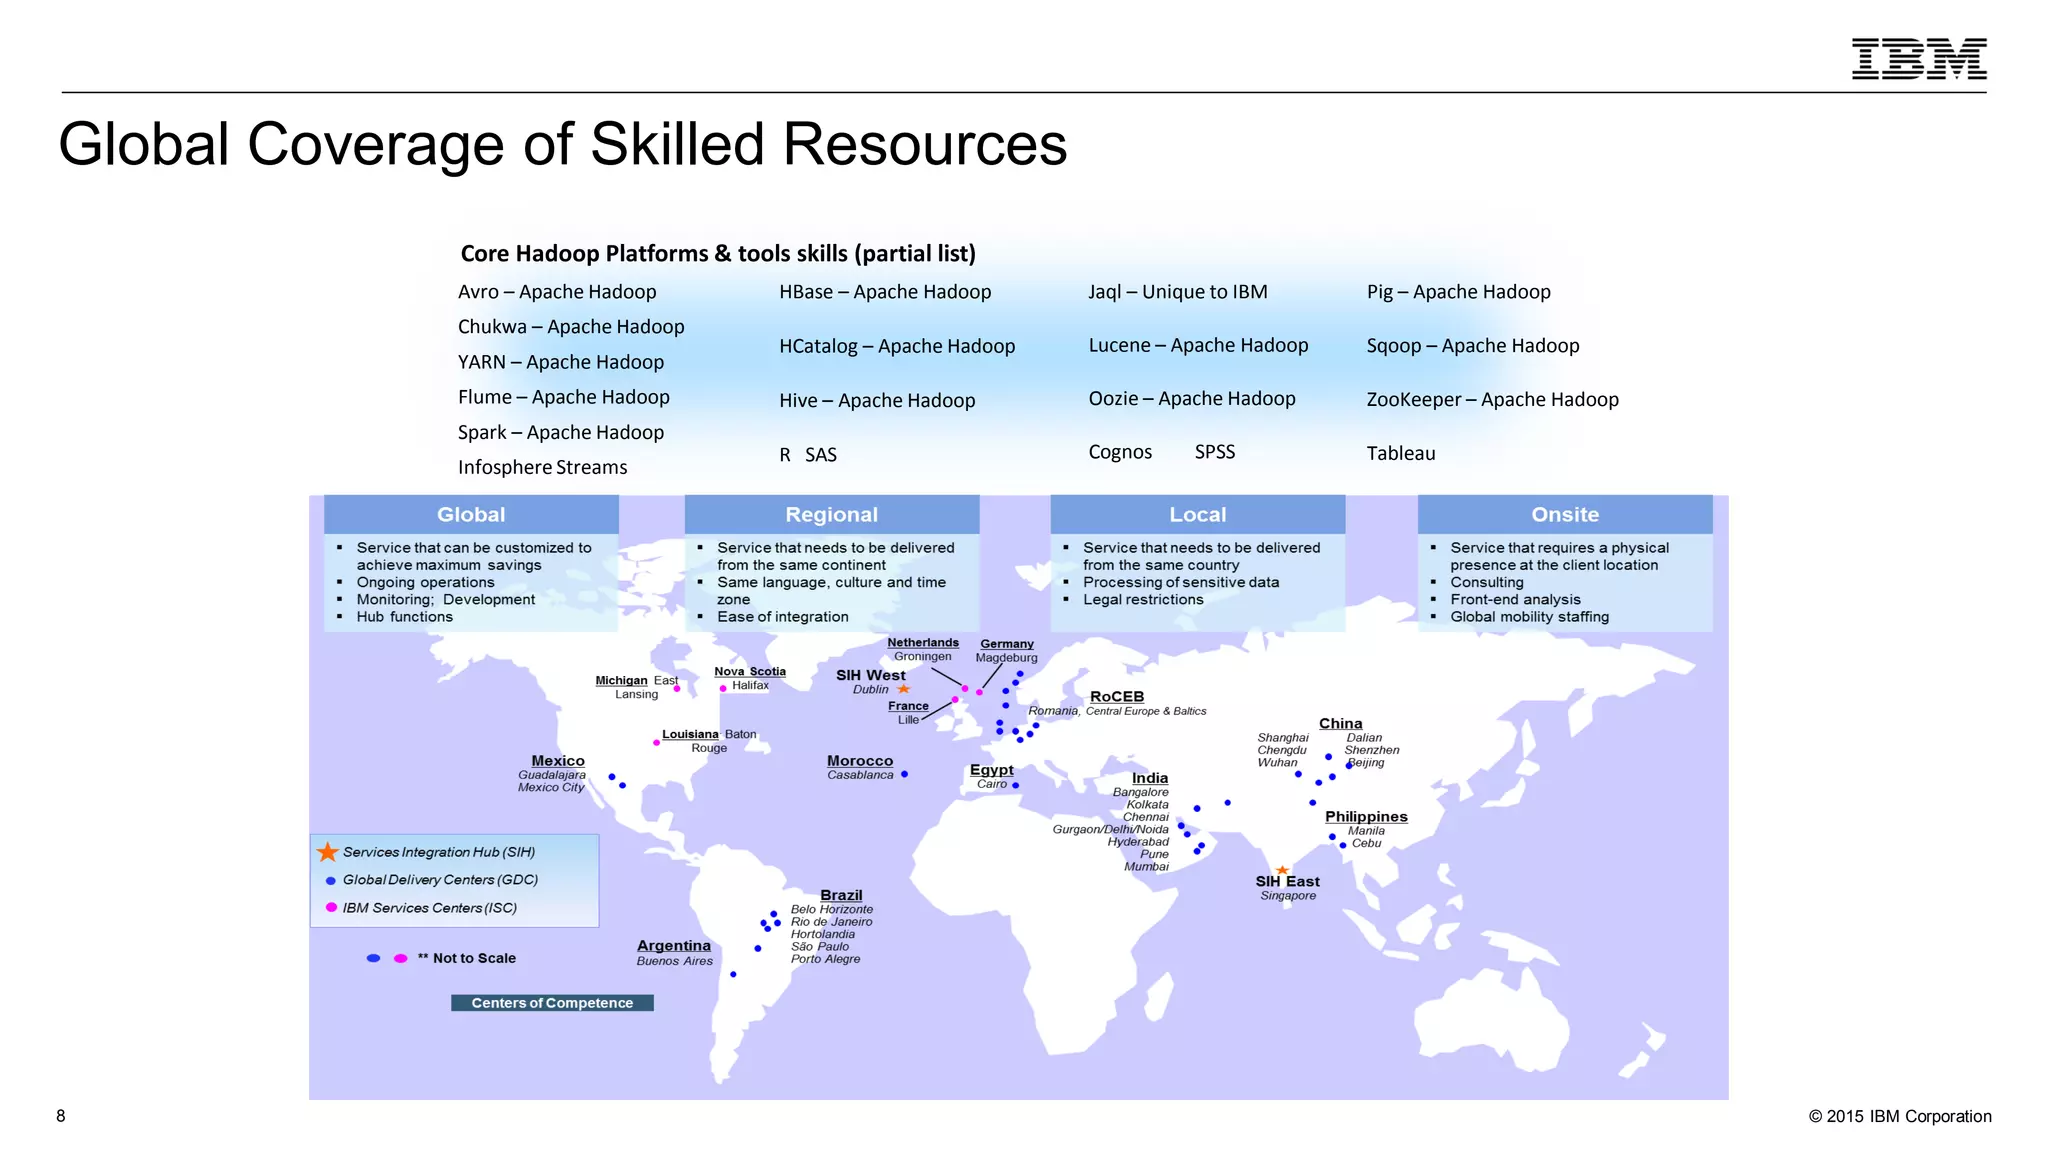Click HBase – Apache Hadoop
Image resolution: width=2048 pixels, height=1152 pixels.
tap(885, 292)
